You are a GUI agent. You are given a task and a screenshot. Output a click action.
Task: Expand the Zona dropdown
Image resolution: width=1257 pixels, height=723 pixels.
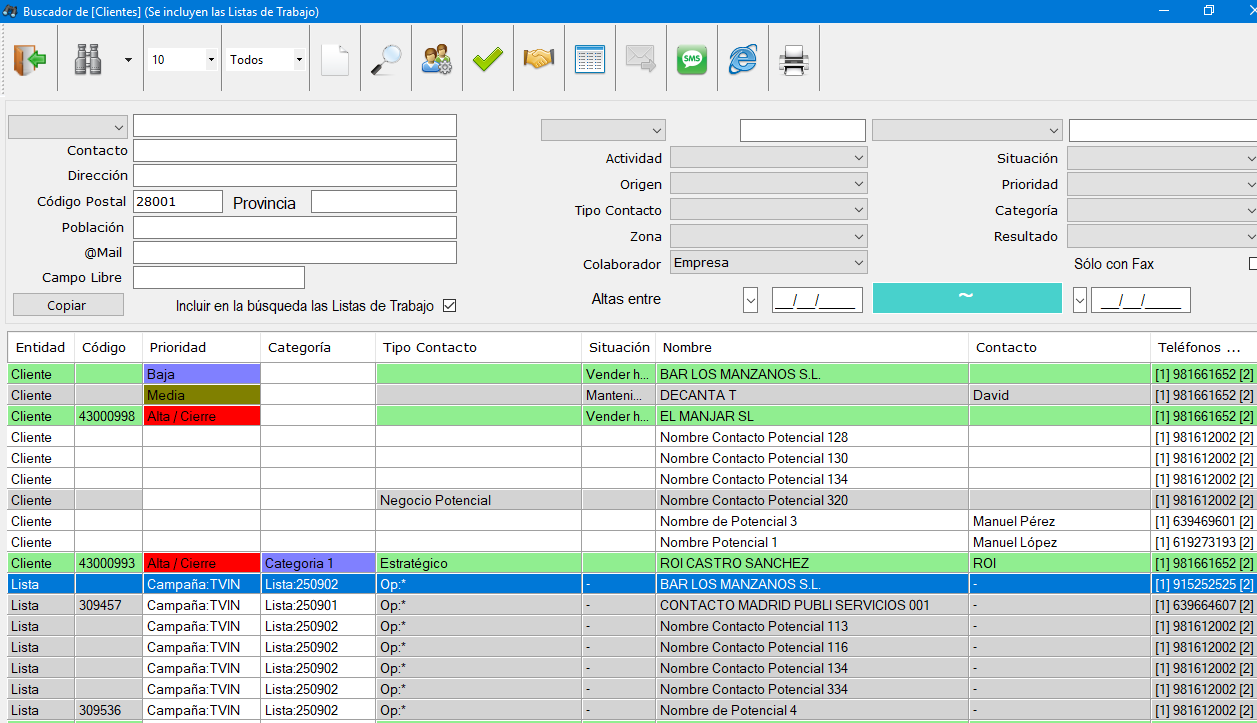click(x=768, y=237)
